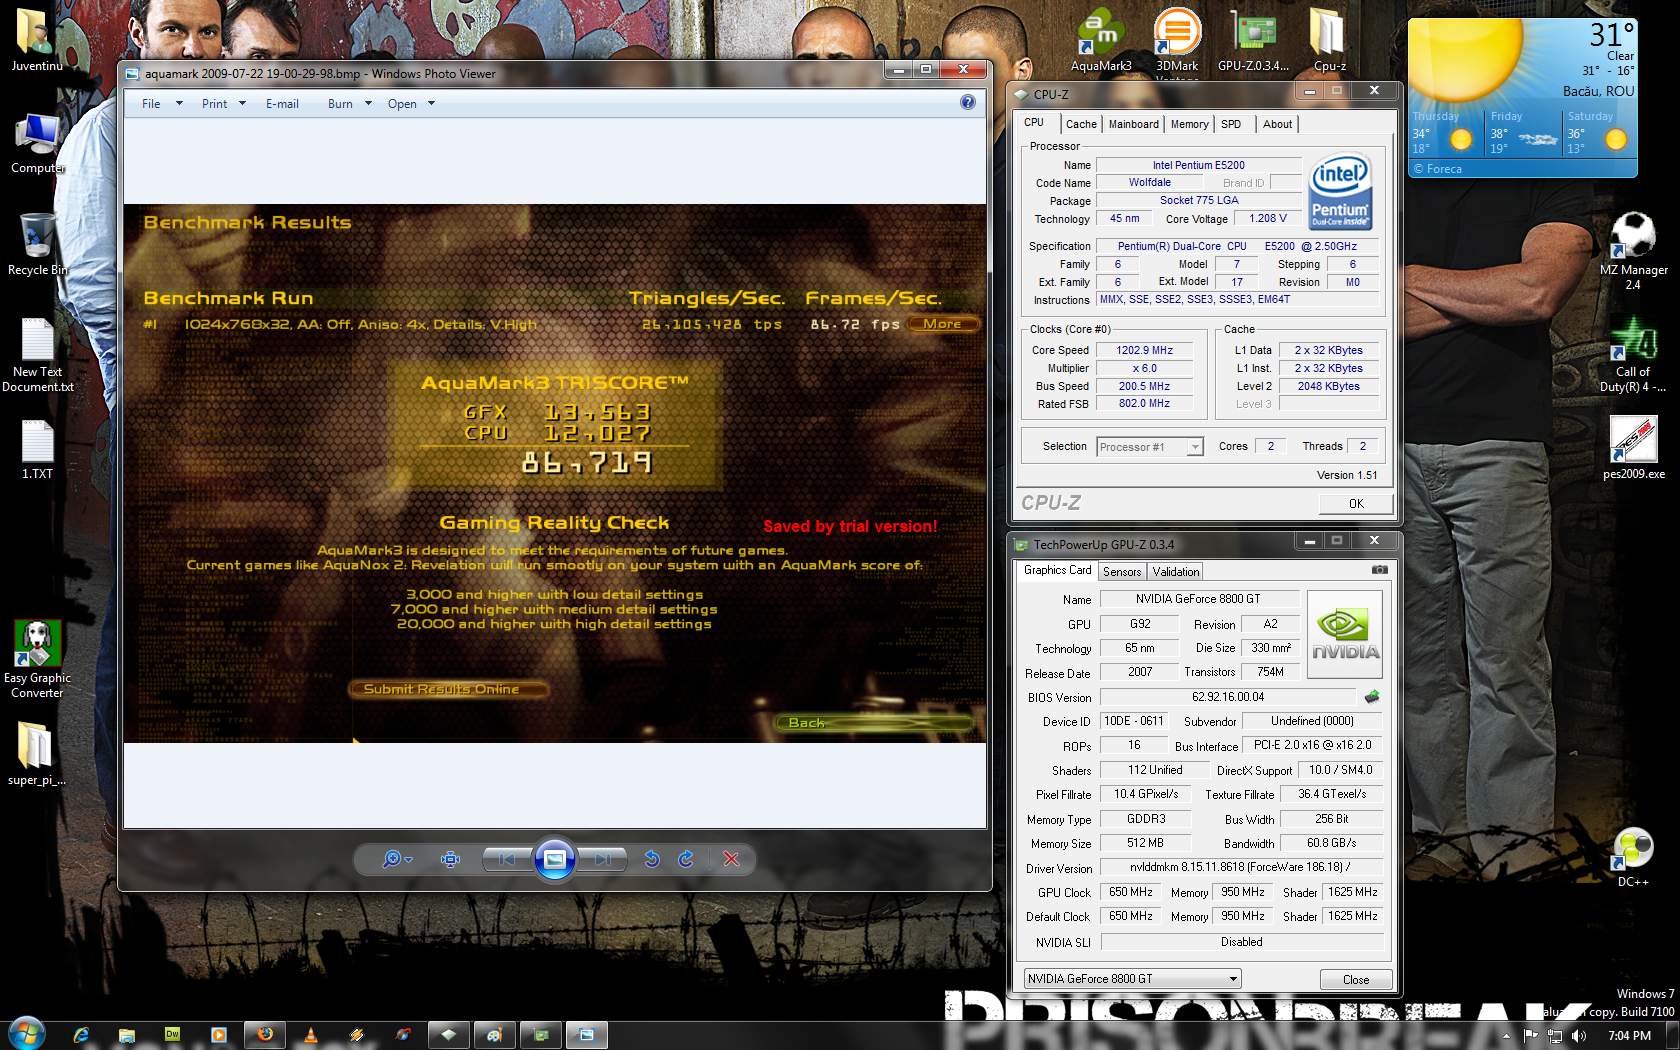Viewport: 1680px width, 1050px height.
Task: Click OK button in CPU-Z
Action: (1356, 503)
